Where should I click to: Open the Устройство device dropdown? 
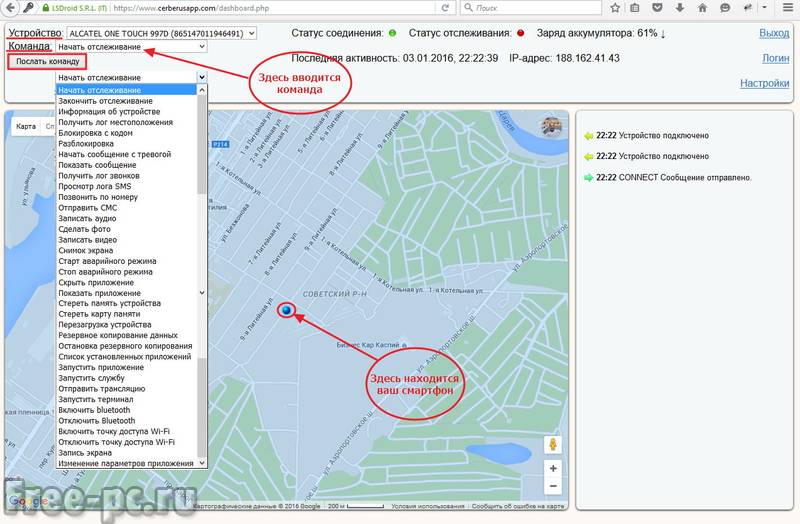point(161,33)
